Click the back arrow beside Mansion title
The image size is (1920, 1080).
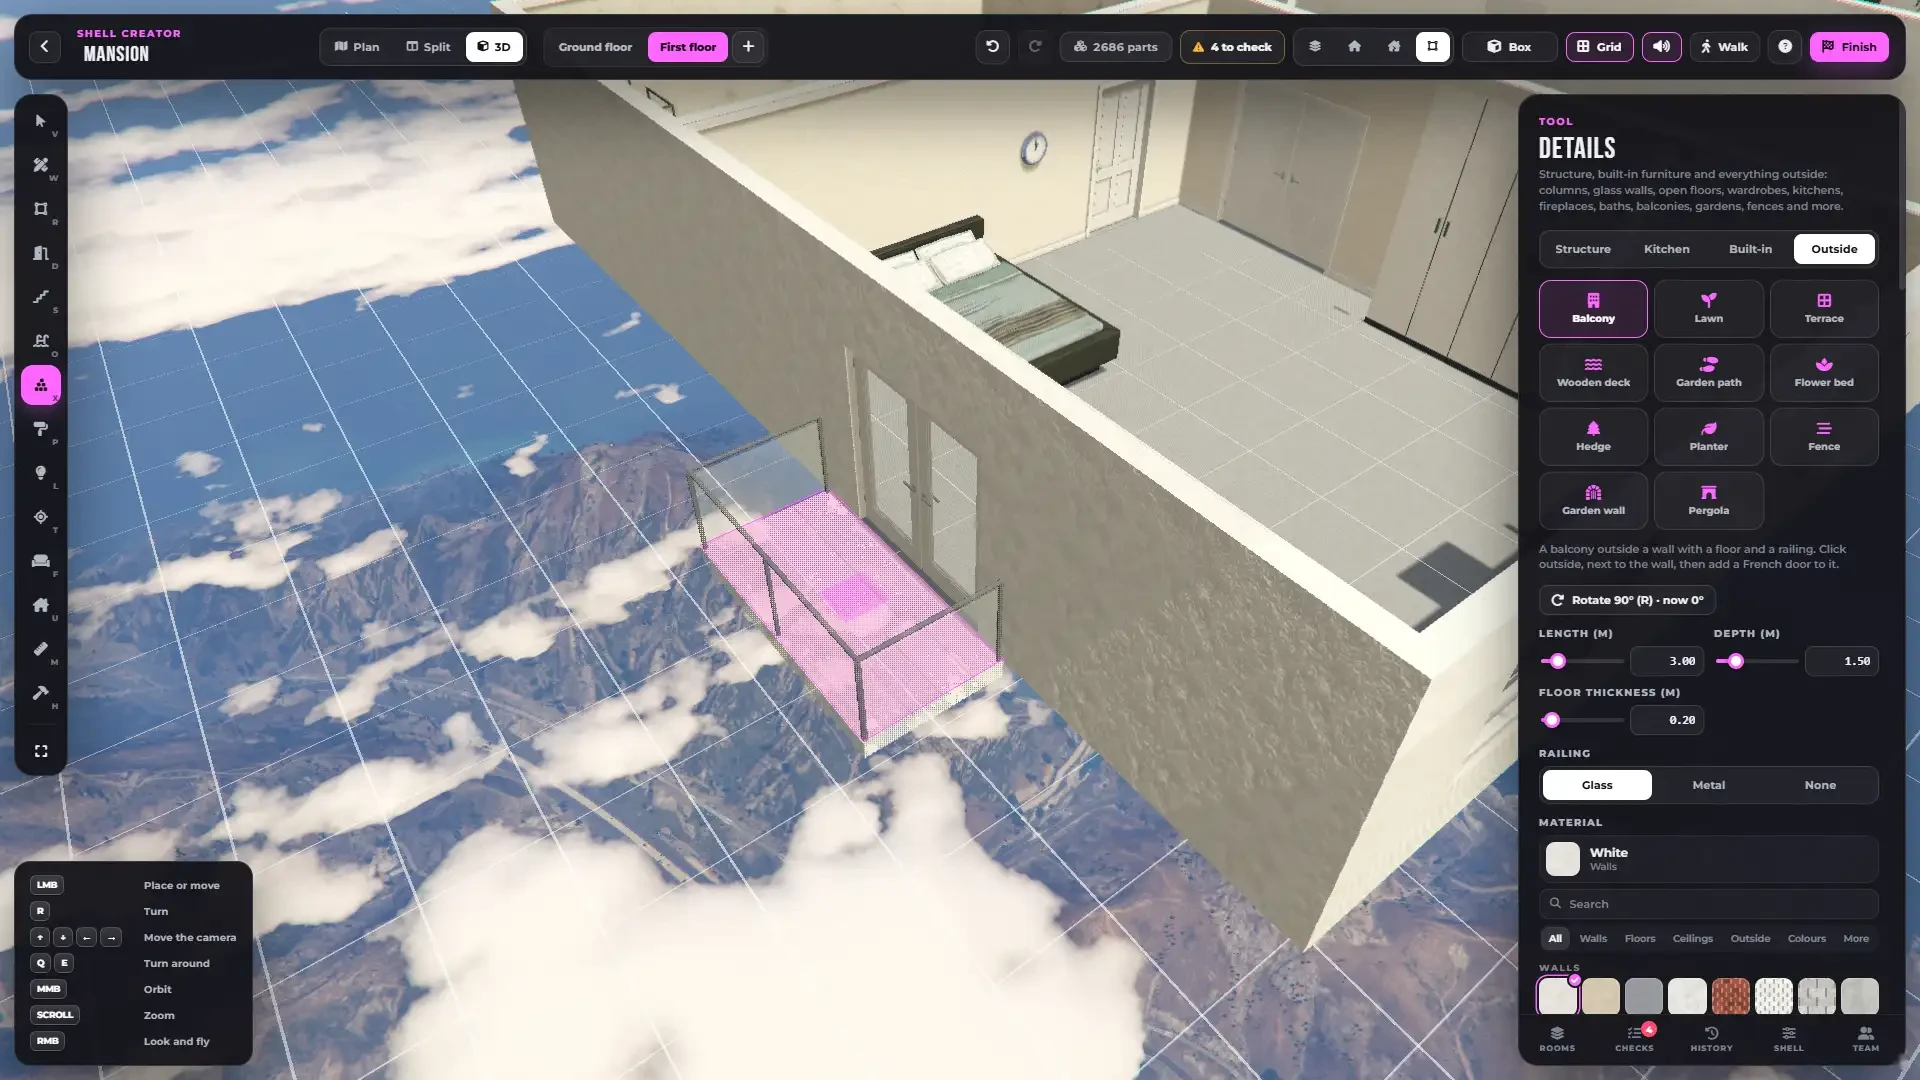click(44, 47)
